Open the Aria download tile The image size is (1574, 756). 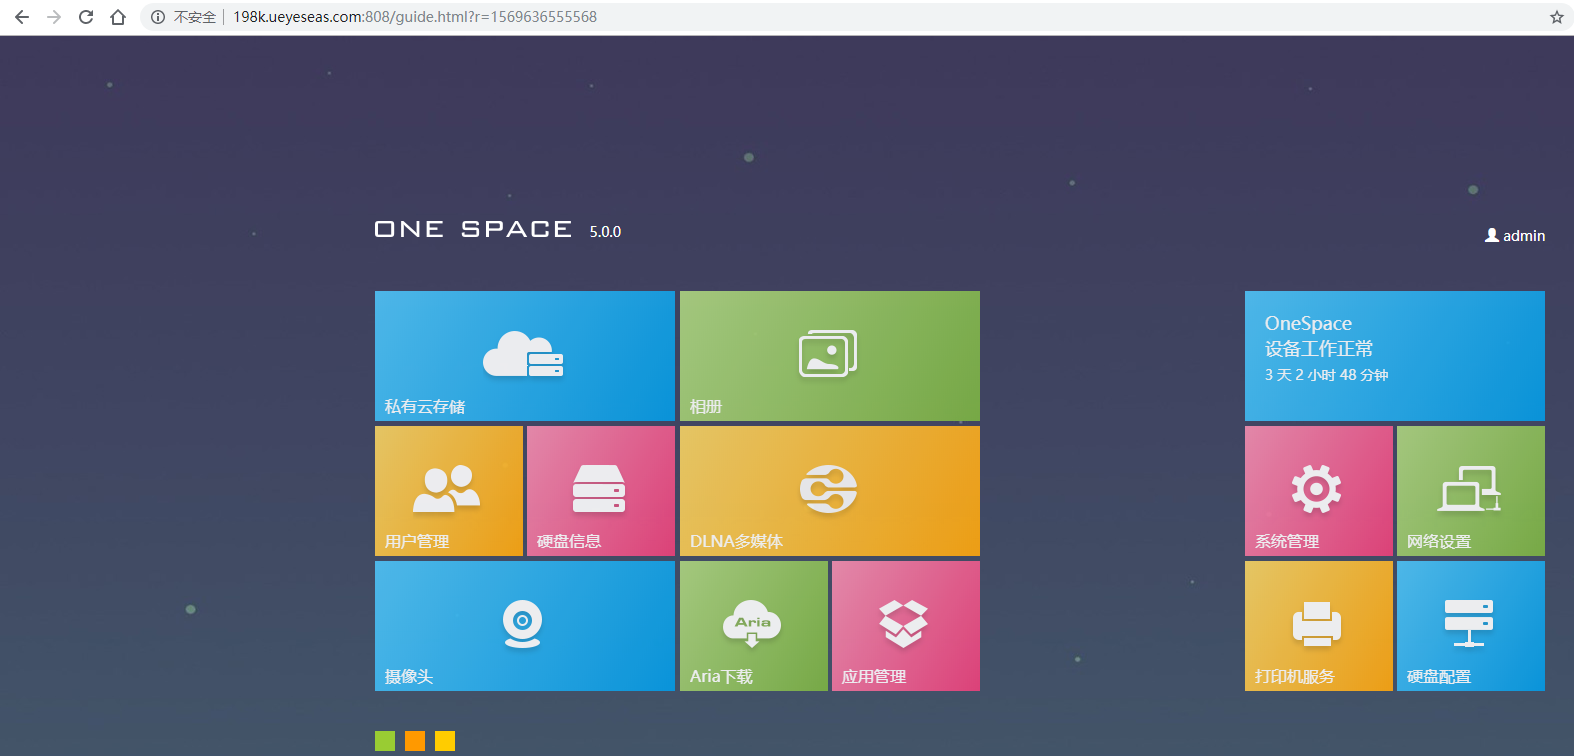coord(753,626)
